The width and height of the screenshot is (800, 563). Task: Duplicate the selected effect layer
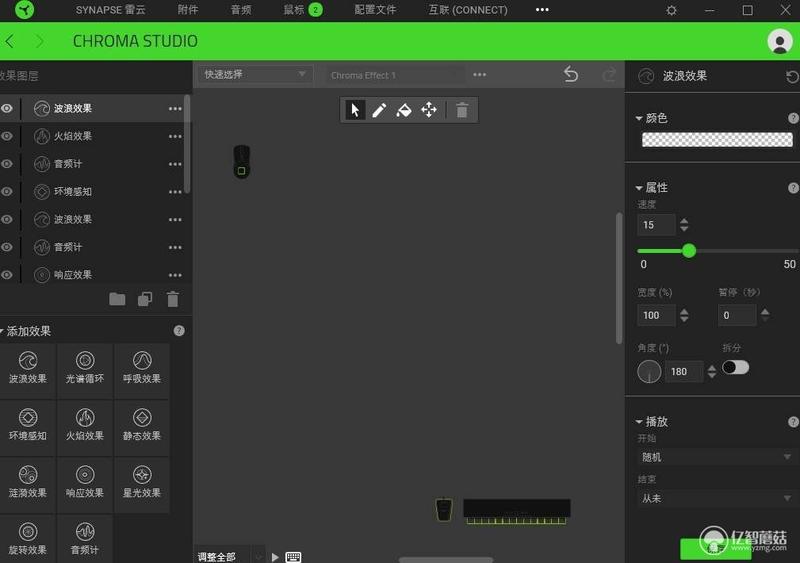tap(145, 299)
